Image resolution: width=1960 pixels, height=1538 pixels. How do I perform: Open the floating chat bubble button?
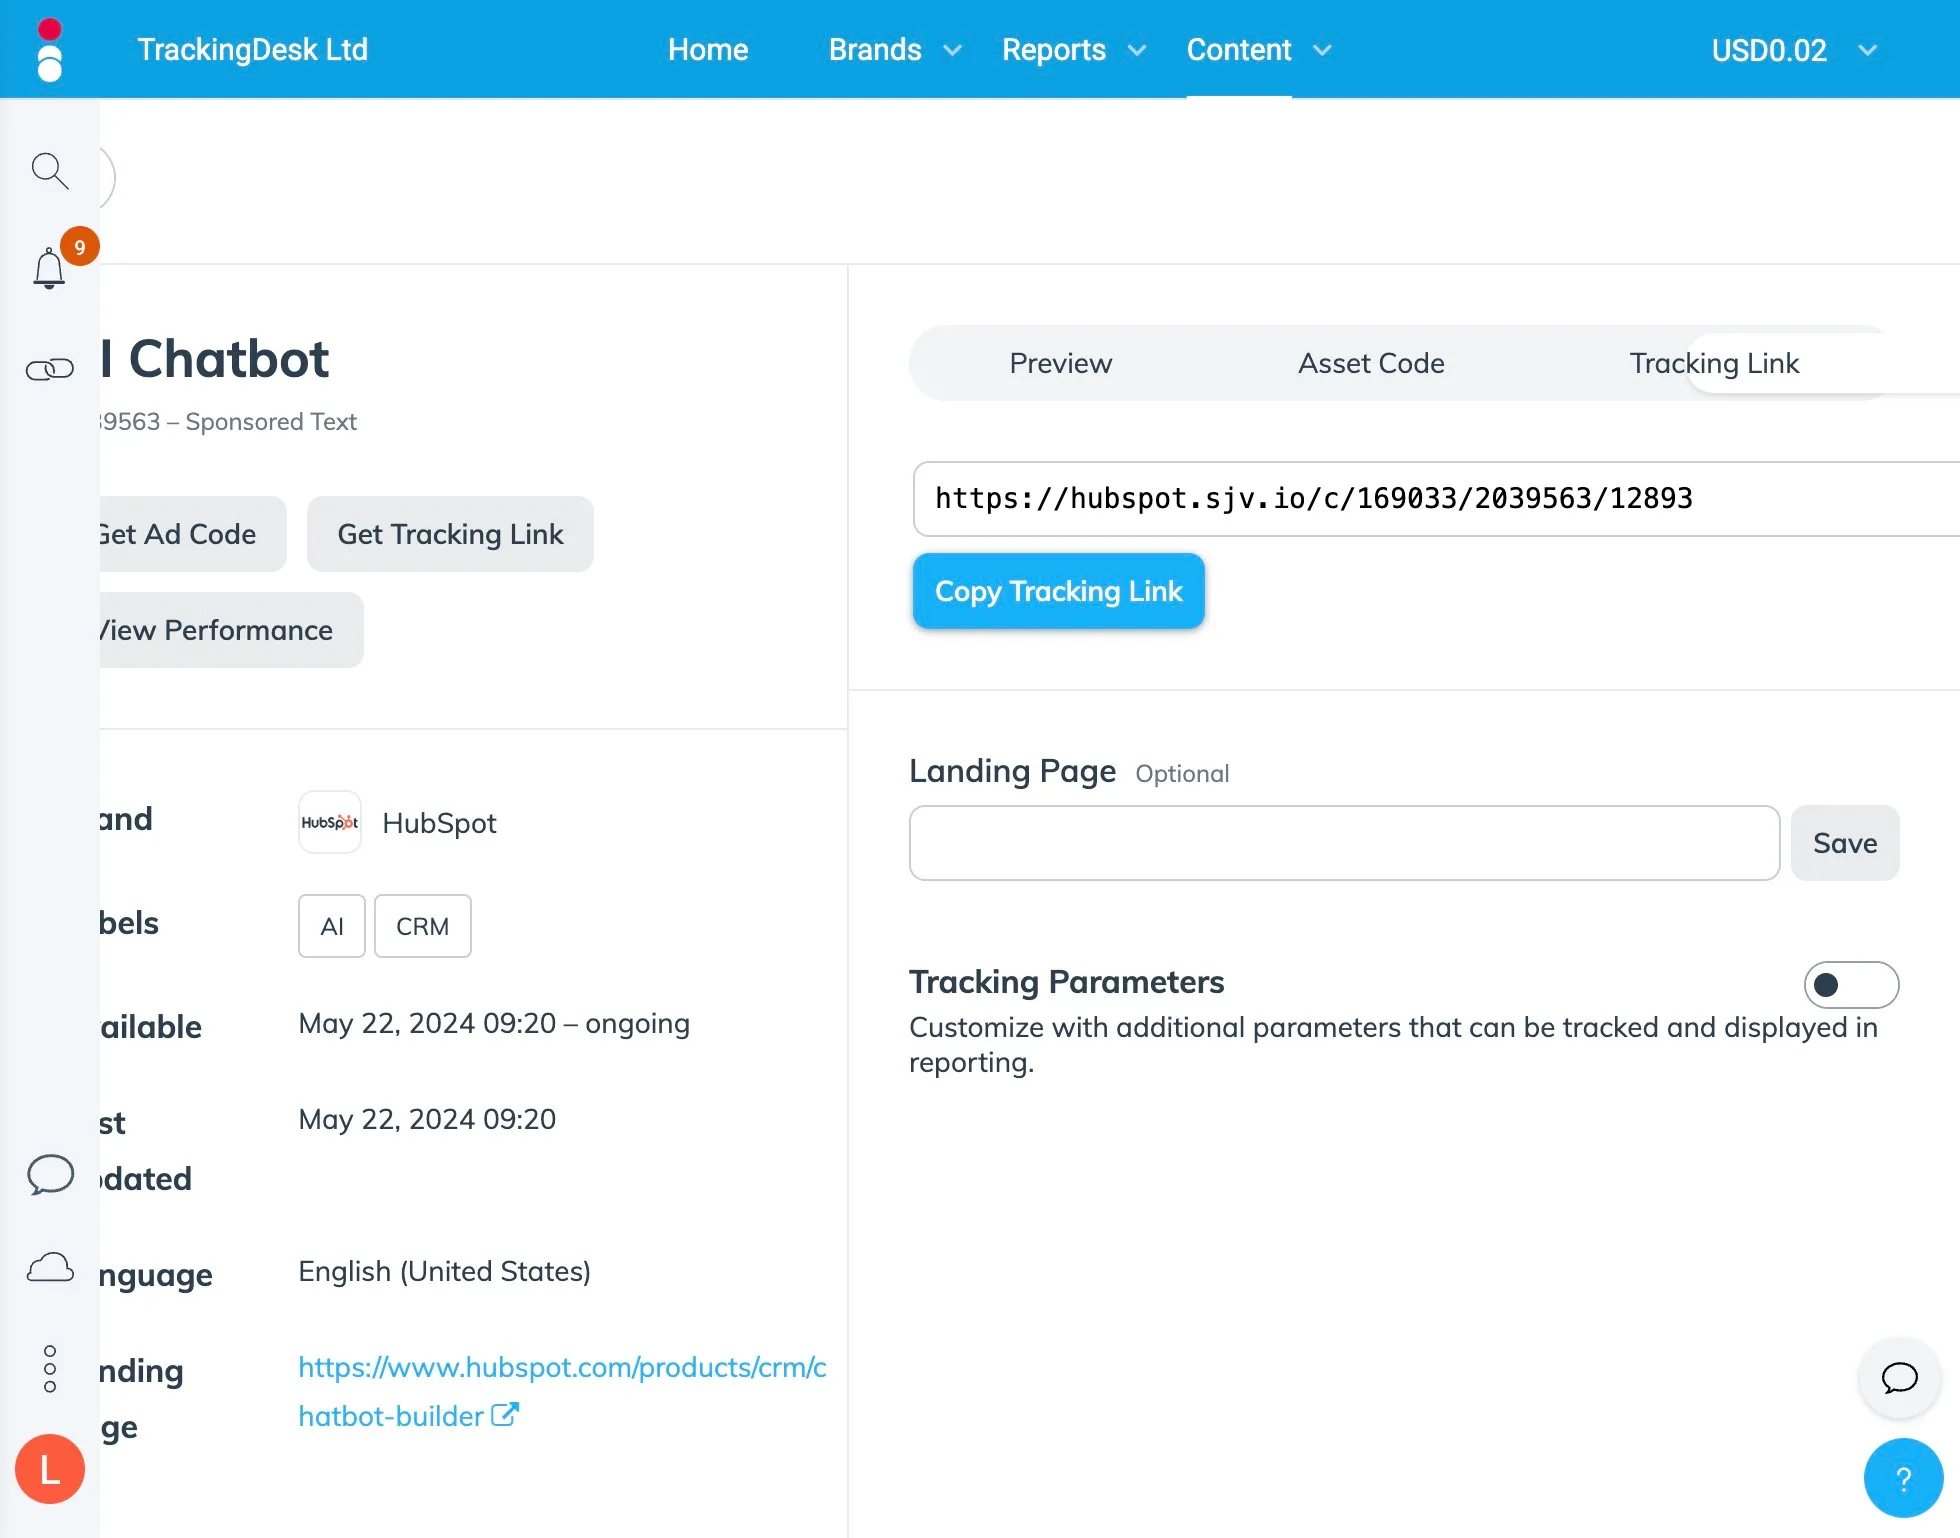pos(1900,1378)
